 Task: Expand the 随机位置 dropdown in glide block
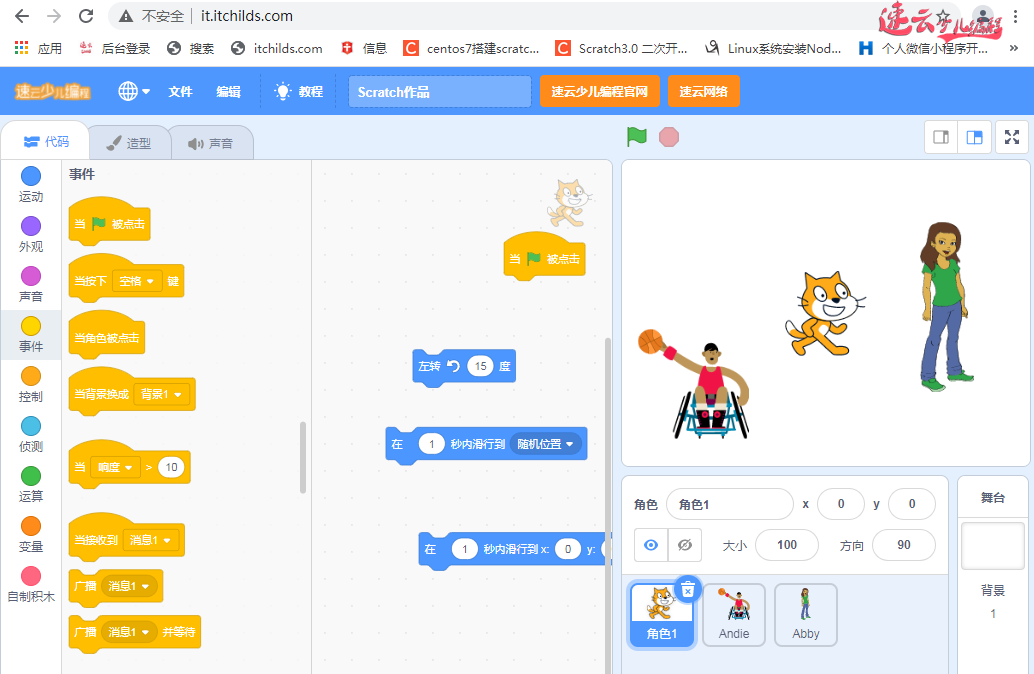547,444
